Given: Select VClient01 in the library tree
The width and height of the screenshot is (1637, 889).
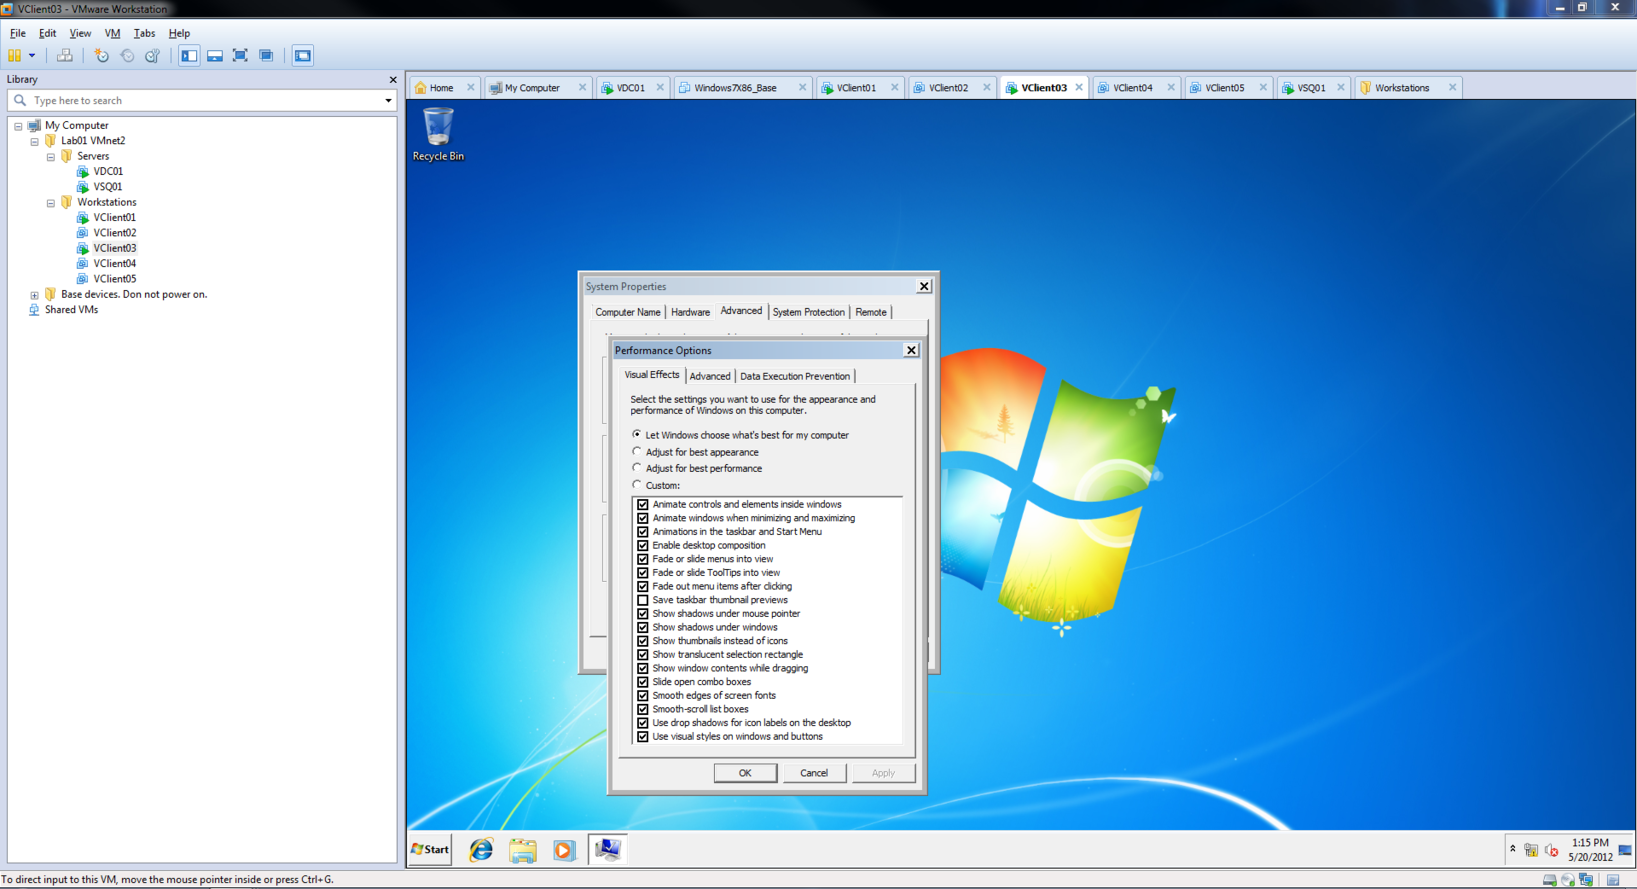Looking at the screenshot, I should pyautogui.click(x=115, y=218).
